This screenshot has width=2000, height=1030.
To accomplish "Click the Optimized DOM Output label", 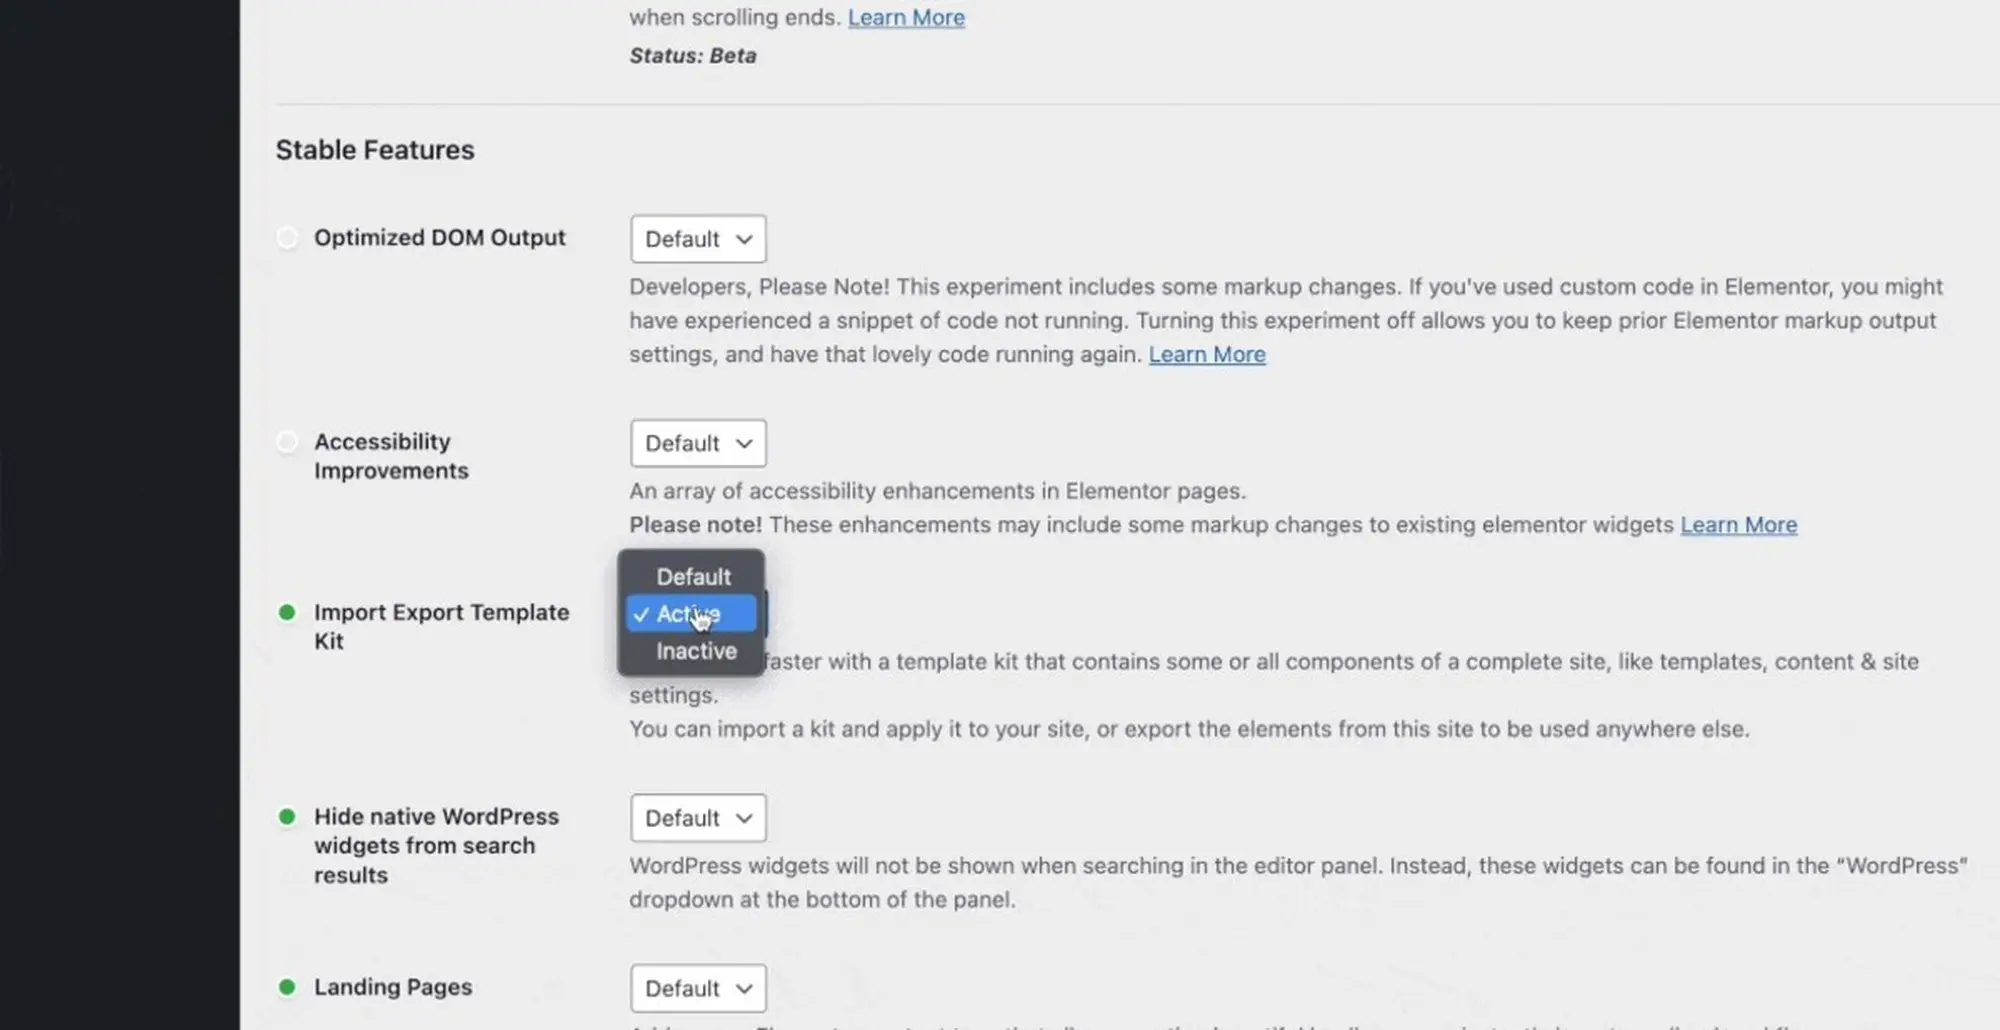I will pos(440,238).
